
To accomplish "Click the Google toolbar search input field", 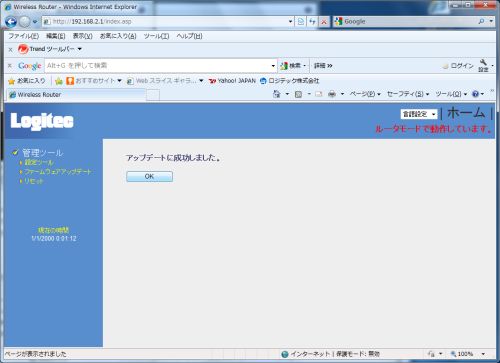I will (158, 66).
